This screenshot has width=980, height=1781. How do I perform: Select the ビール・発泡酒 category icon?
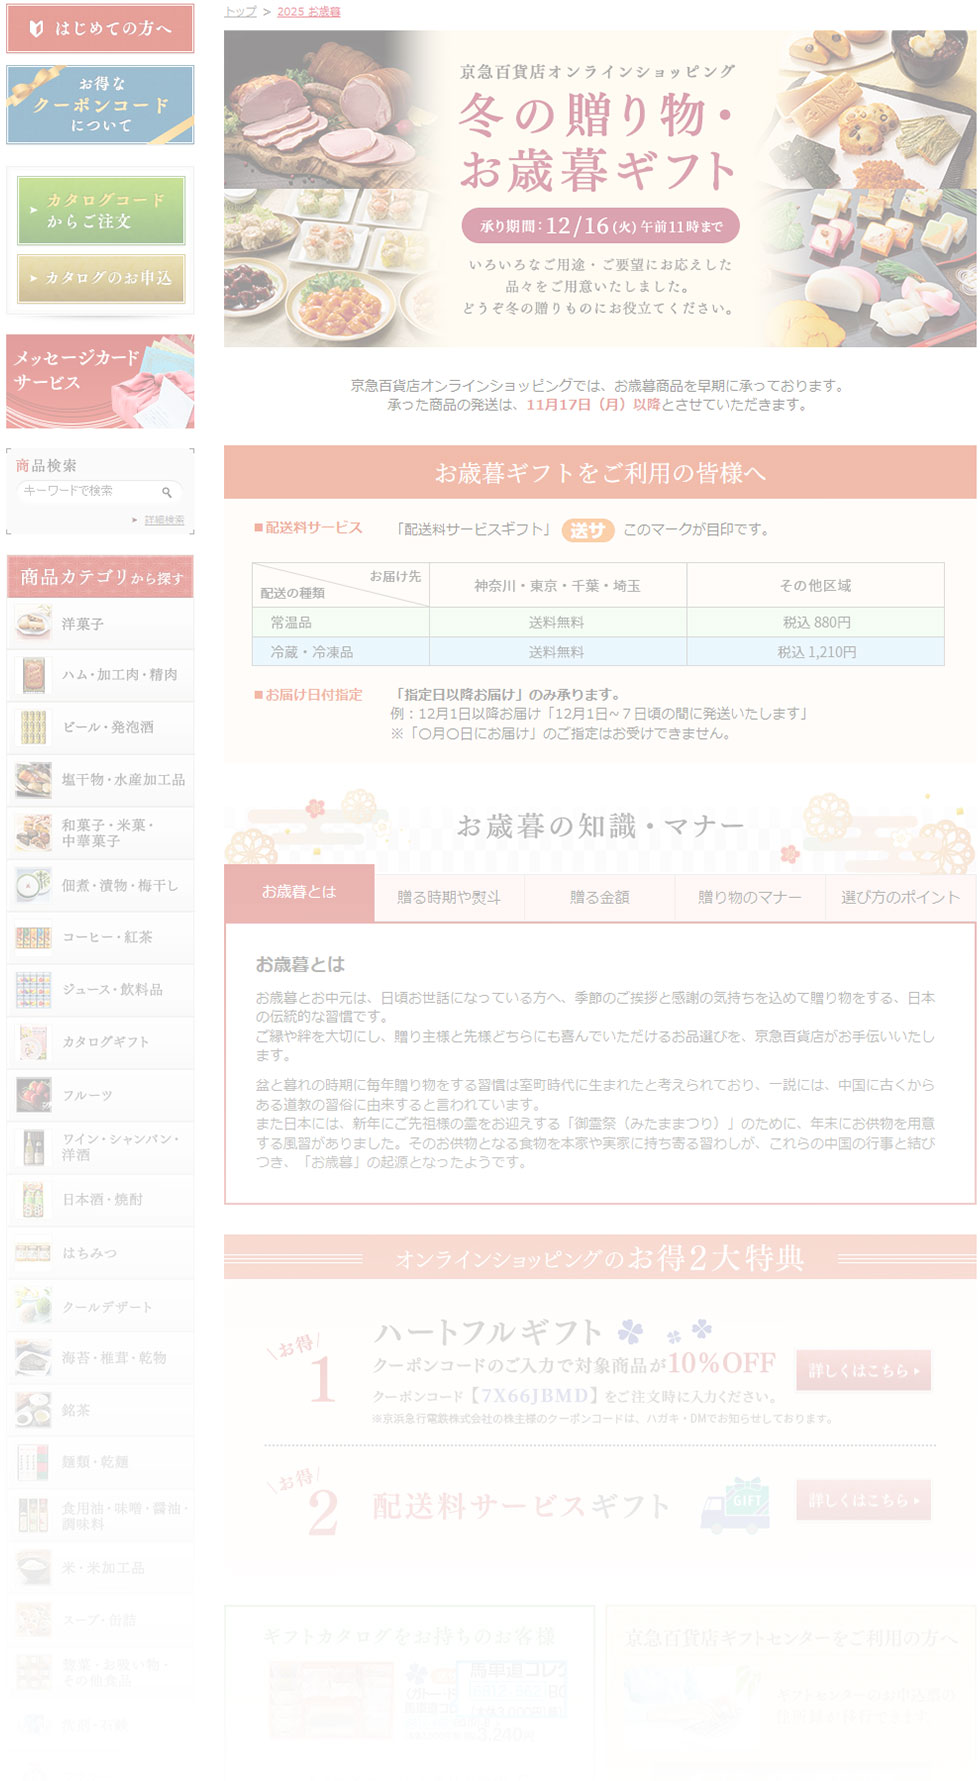[33, 727]
